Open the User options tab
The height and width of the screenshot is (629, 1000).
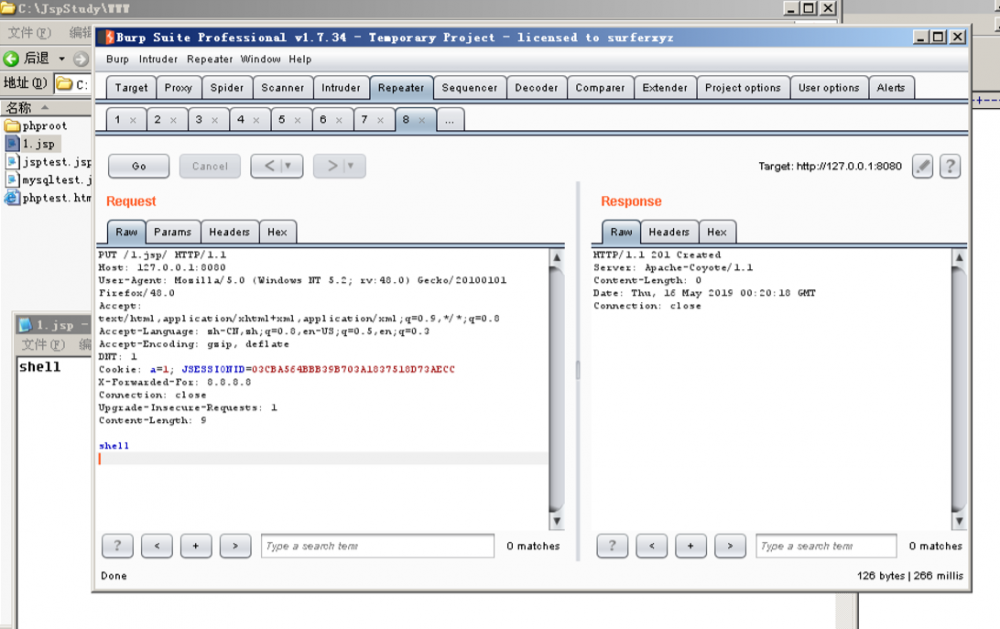tap(829, 88)
